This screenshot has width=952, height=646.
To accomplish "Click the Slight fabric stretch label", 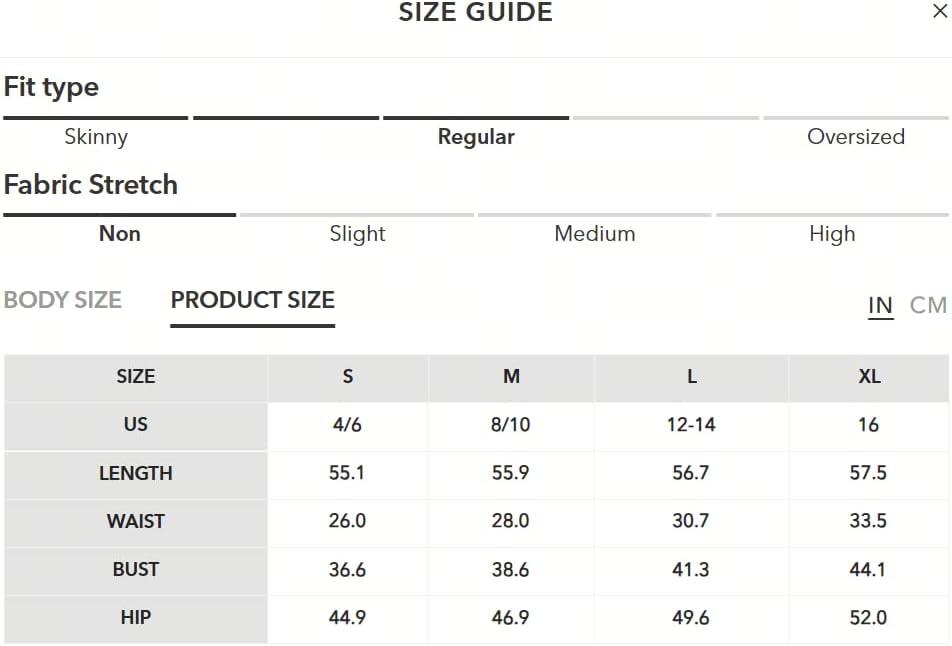I will click(357, 234).
